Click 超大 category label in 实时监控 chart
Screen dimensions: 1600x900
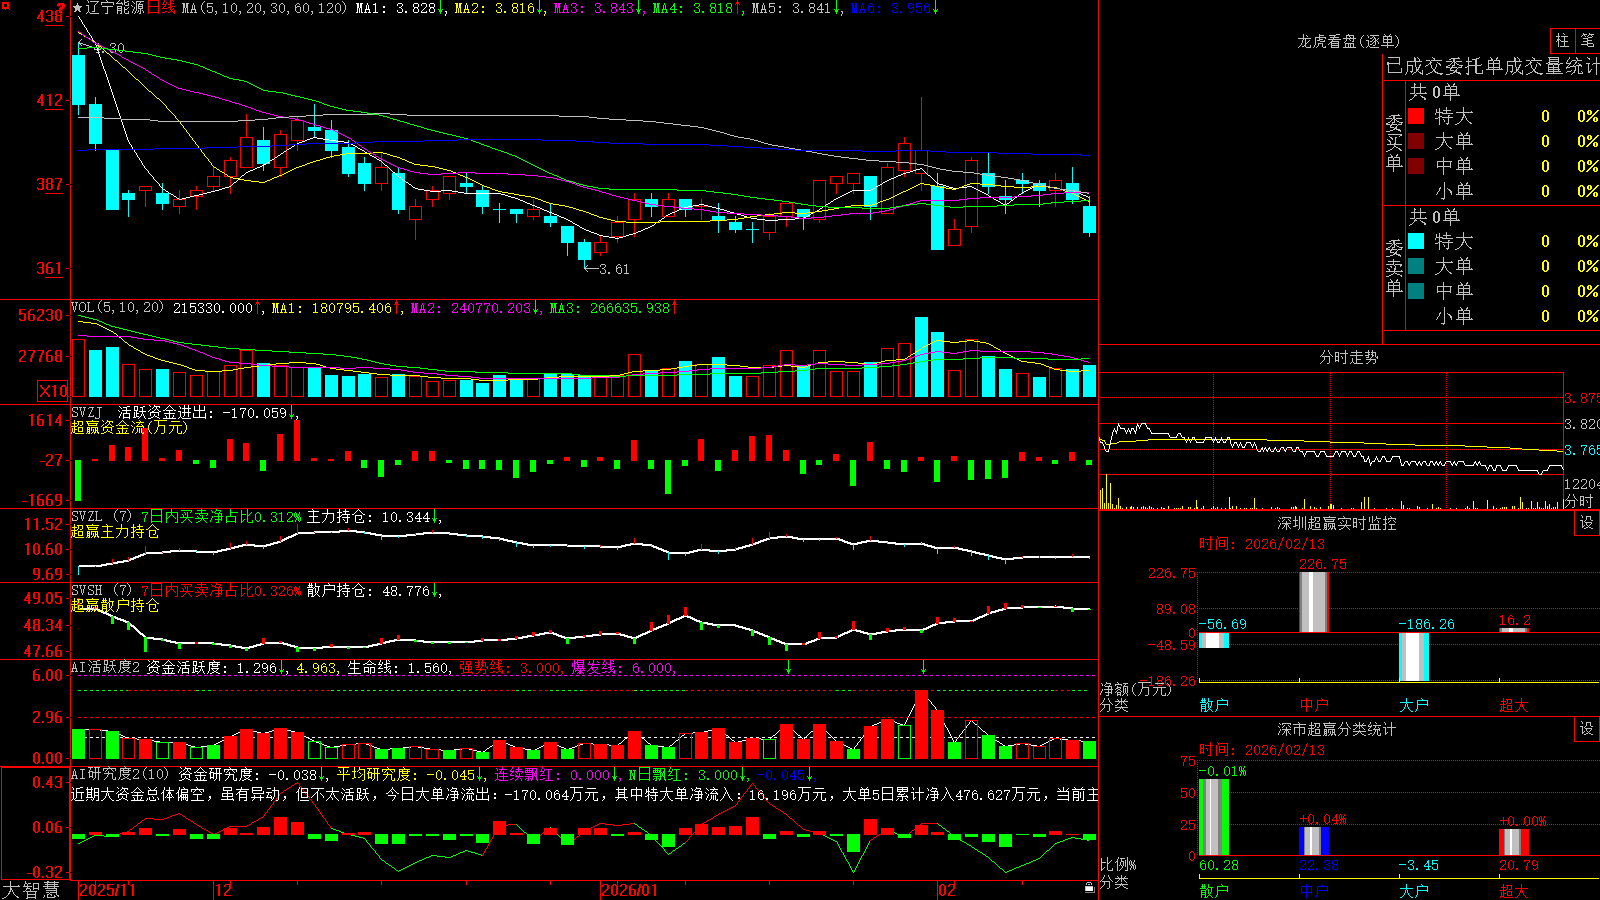1513,705
